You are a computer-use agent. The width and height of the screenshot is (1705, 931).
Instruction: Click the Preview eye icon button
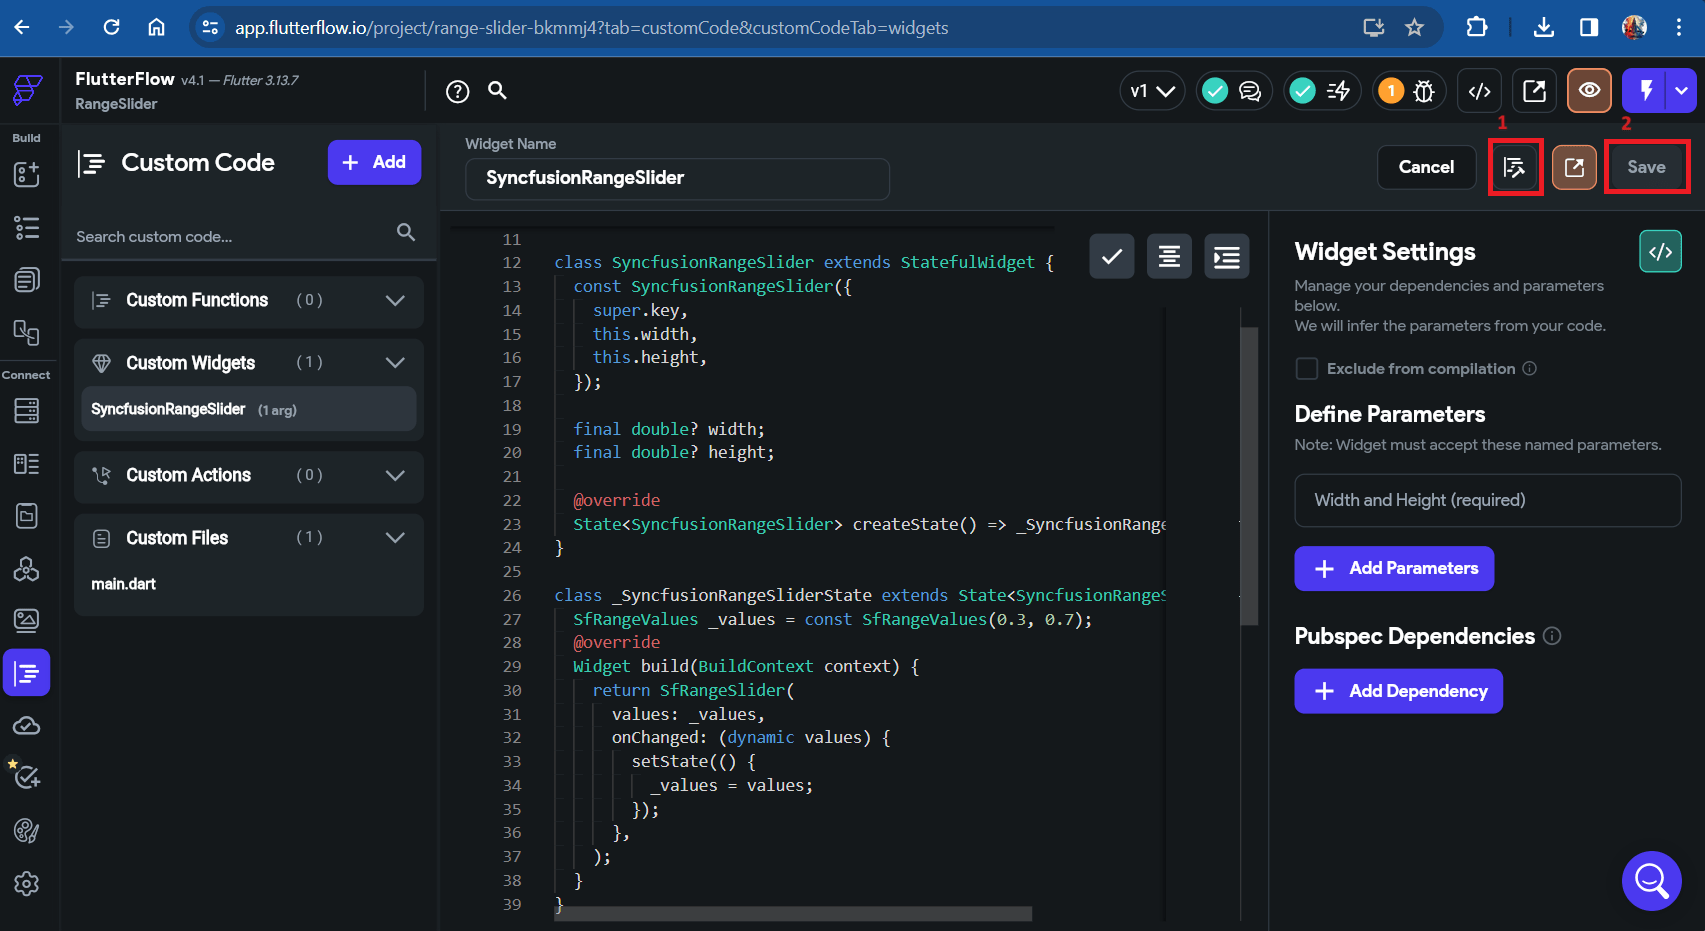coord(1589,90)
